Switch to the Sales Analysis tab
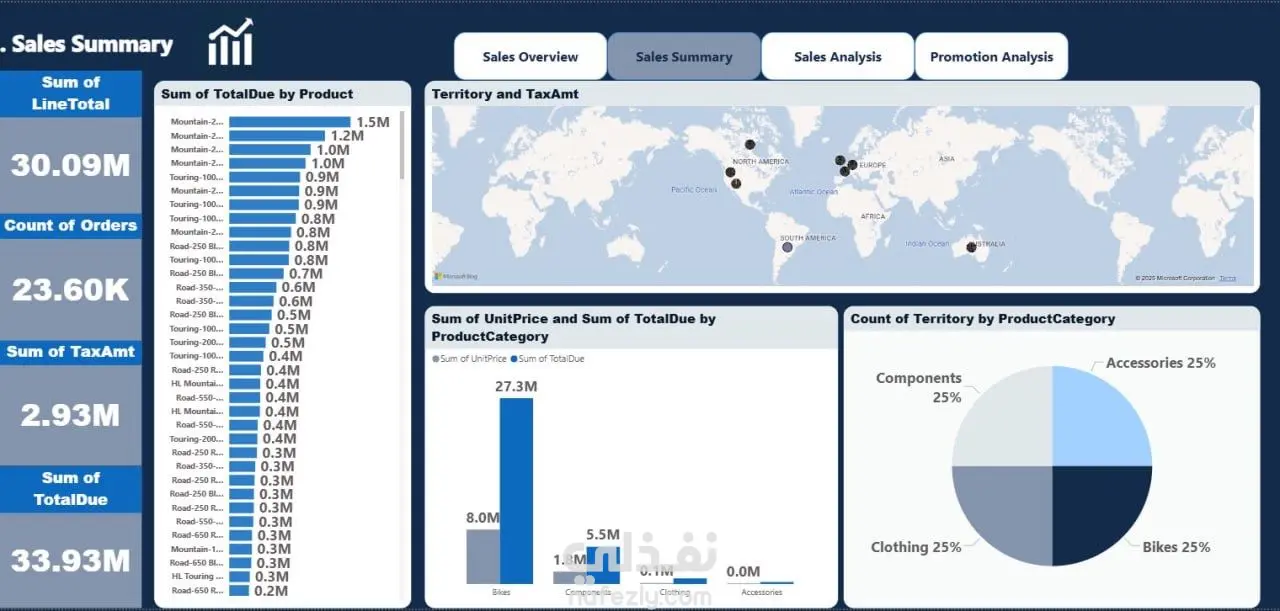 [x=838, y=56]
